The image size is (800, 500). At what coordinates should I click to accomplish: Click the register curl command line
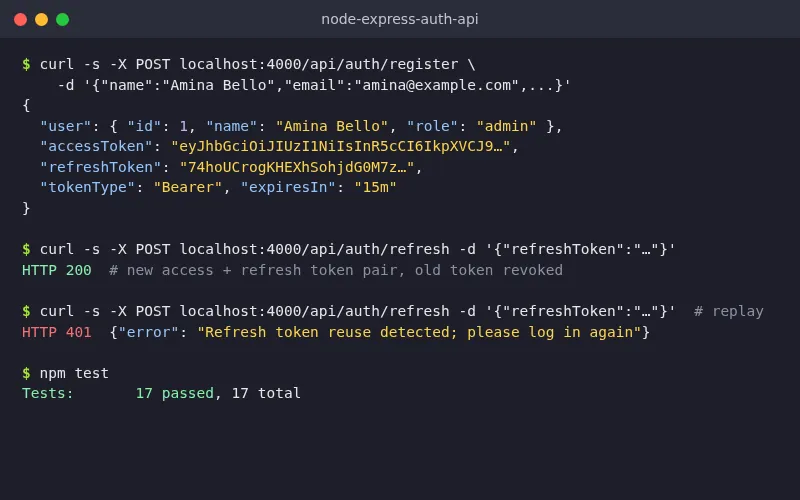248,64
